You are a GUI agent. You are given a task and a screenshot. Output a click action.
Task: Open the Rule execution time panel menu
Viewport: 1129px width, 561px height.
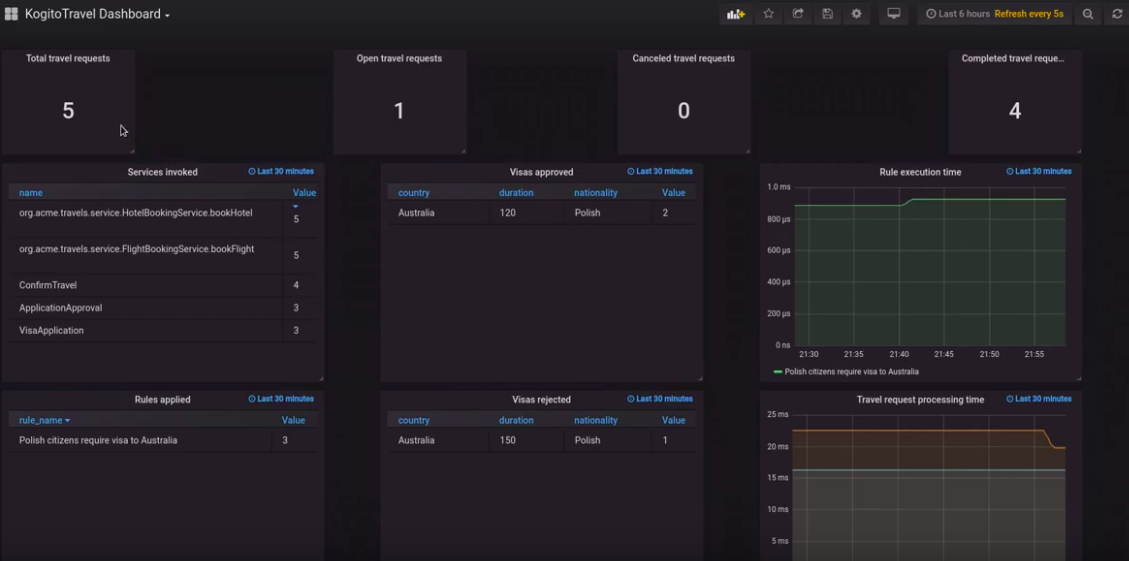[x=920, y=172]
